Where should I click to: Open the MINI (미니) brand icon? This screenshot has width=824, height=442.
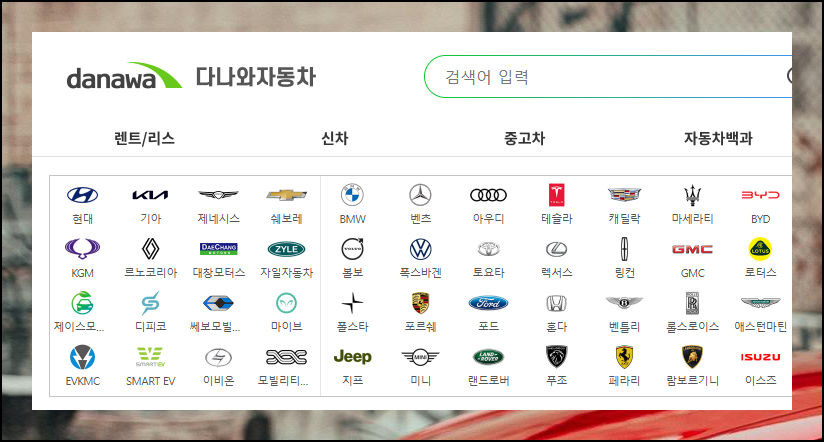[x=420, y=357]
